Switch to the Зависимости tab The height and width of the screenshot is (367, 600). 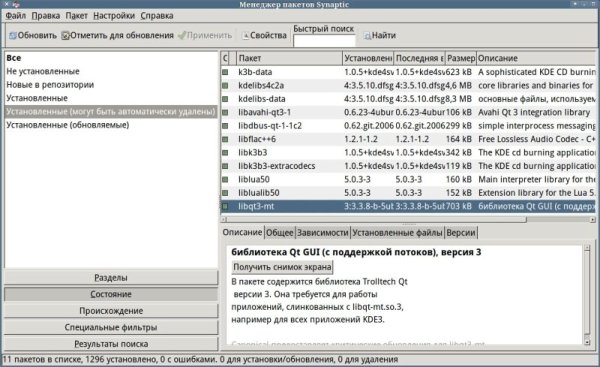323,233
